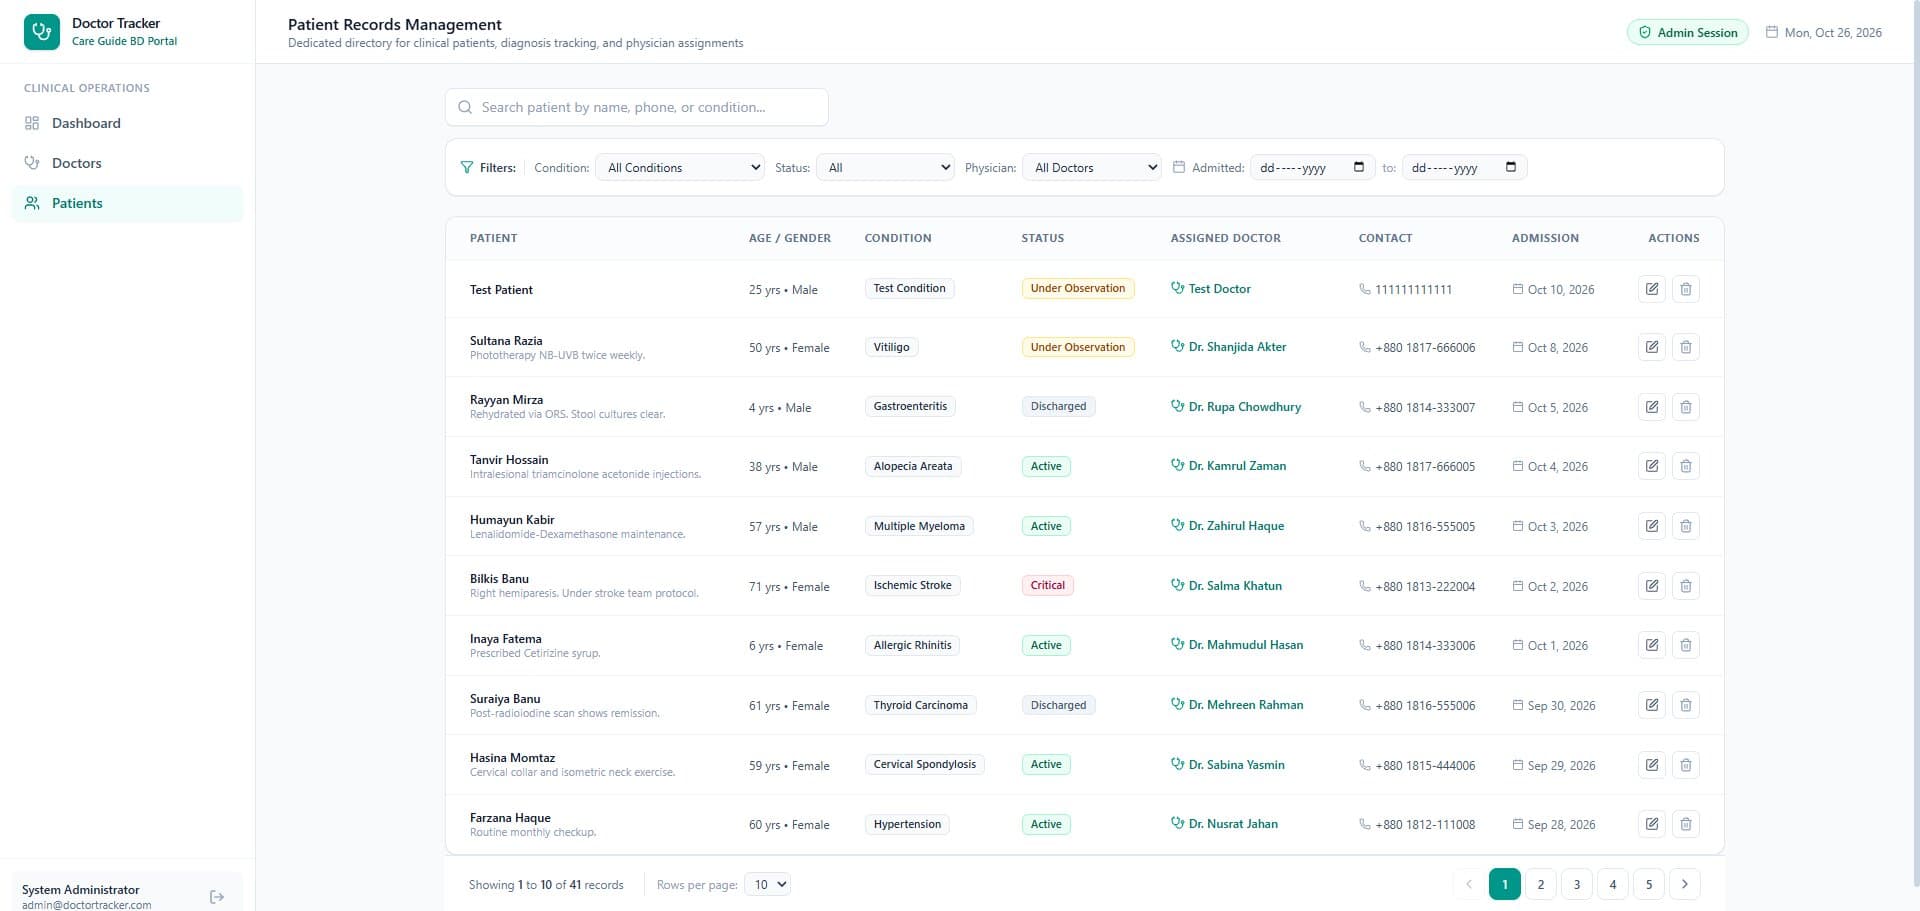
Task: Click the ADMISSION column header
Action: pyautogui.click(x=1545, y=238)
